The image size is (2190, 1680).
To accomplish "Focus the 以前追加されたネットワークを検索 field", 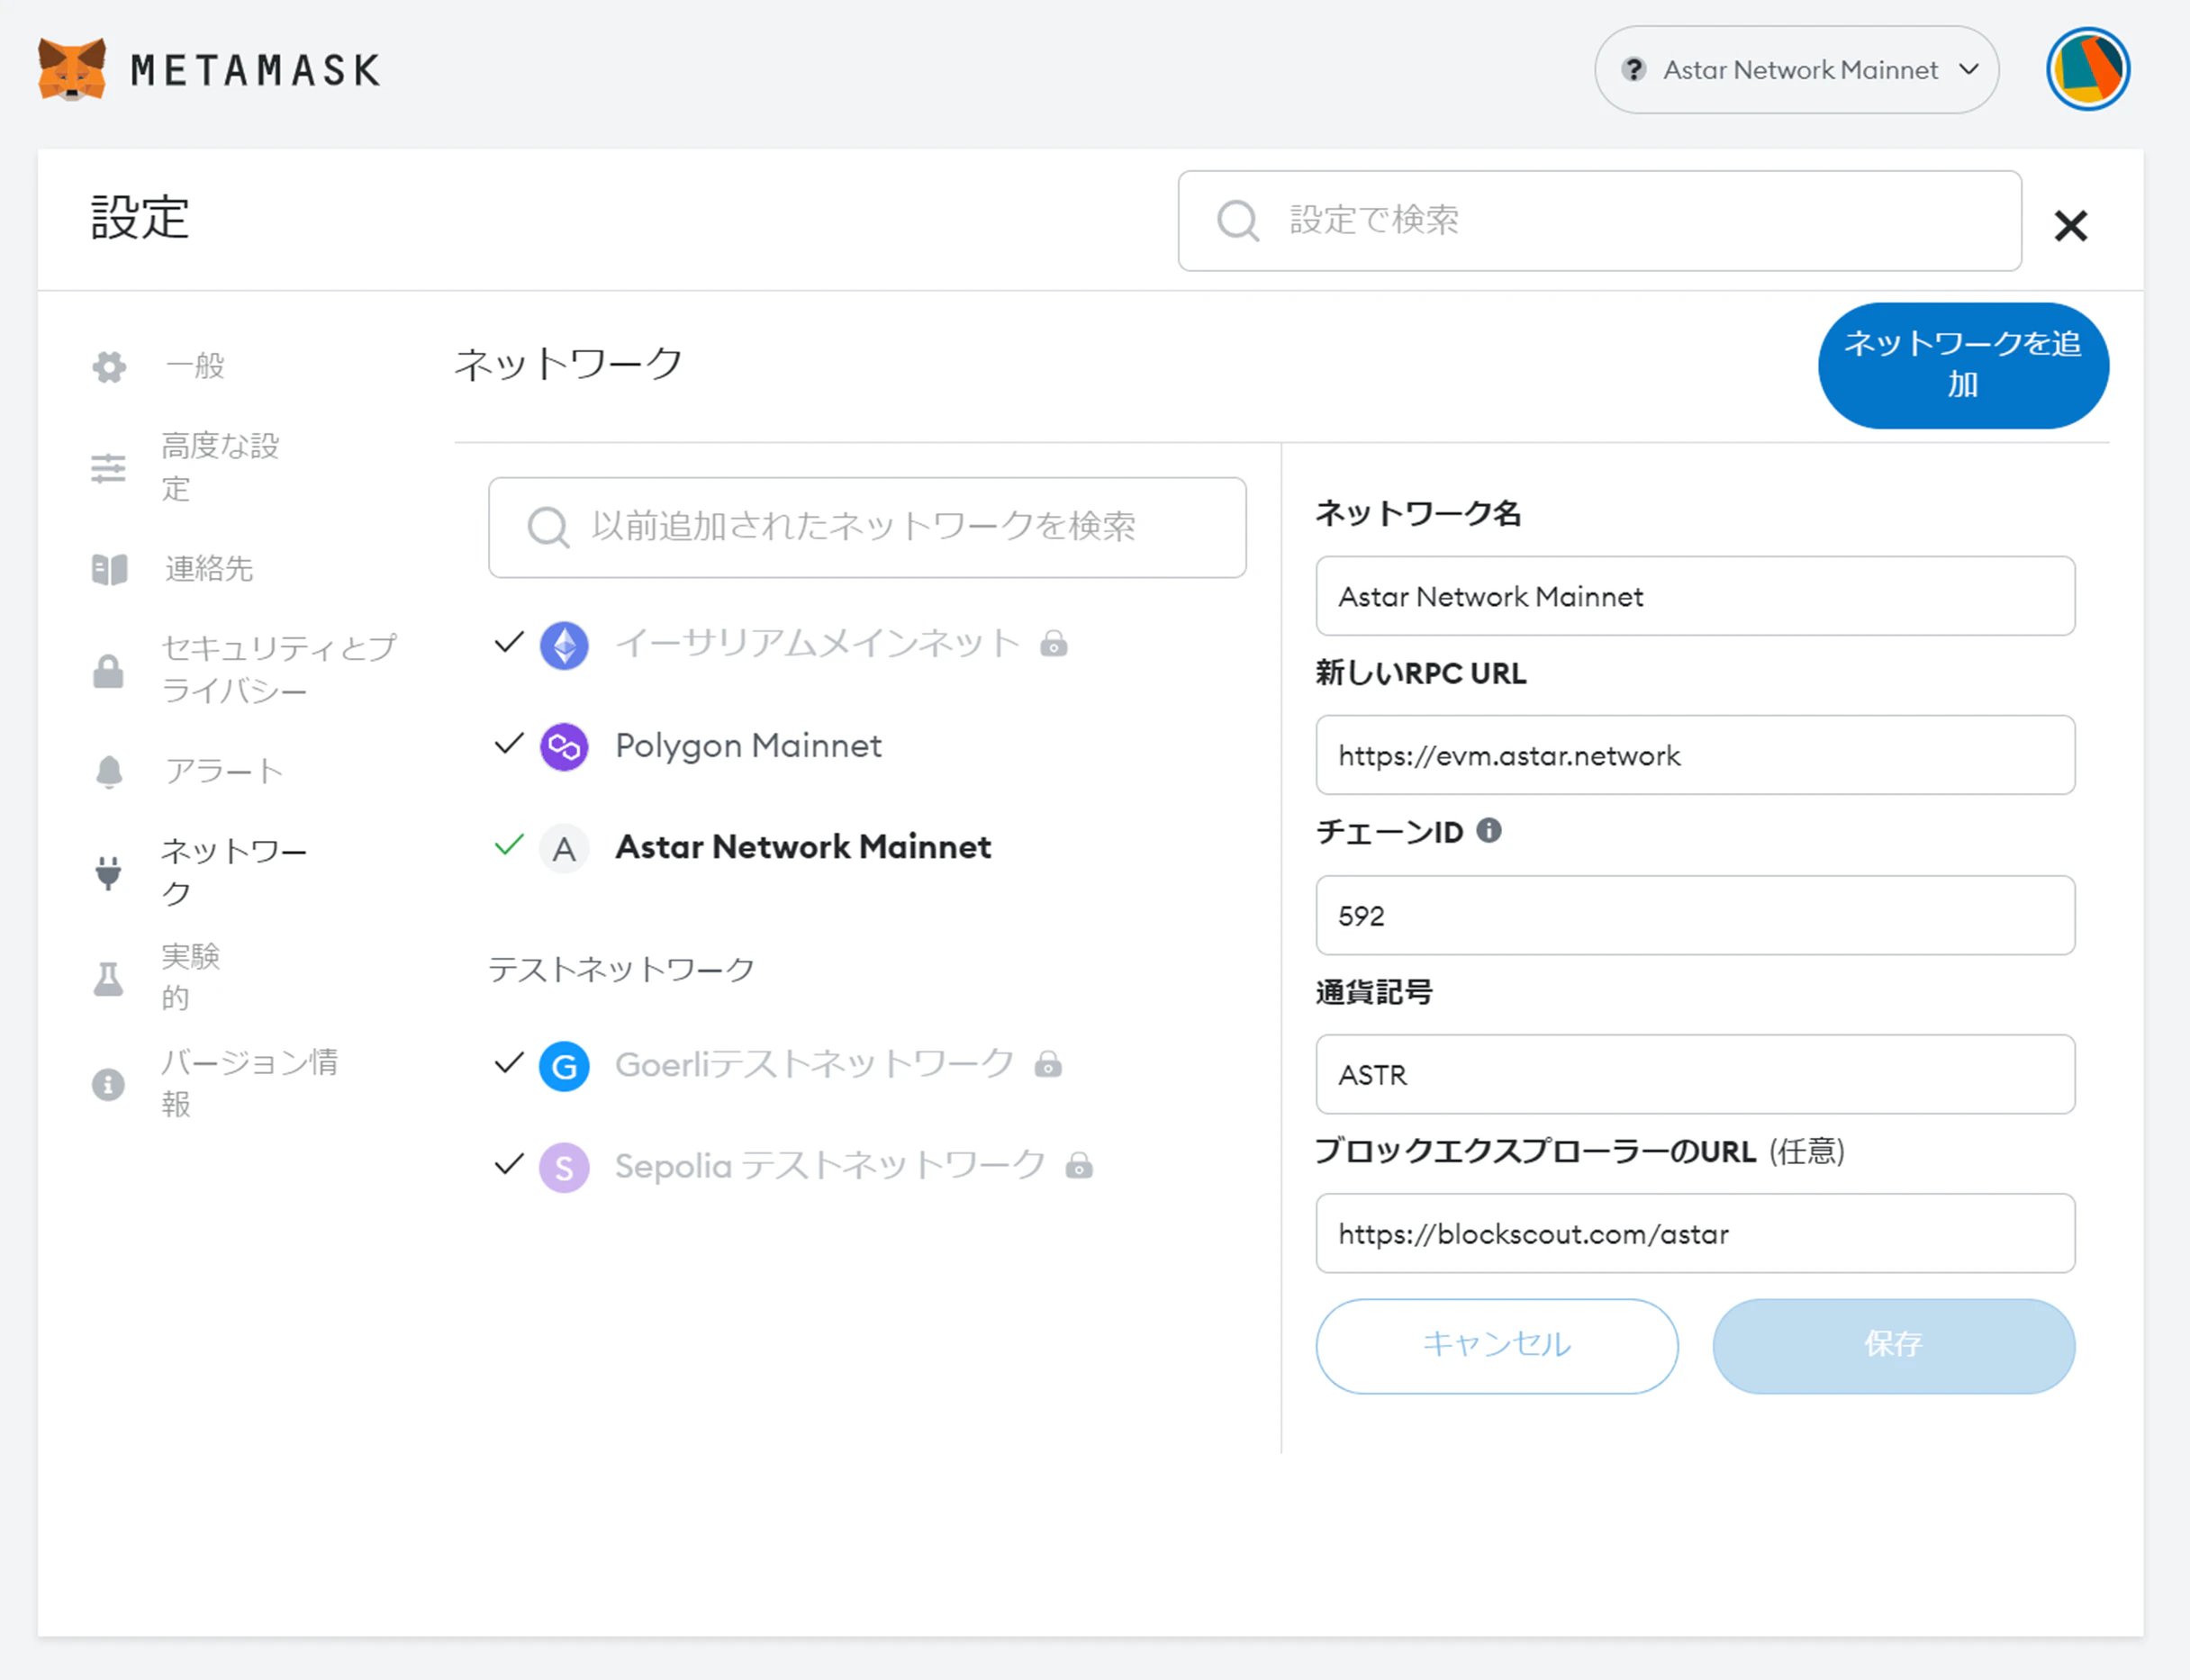I will coord(867,527).
